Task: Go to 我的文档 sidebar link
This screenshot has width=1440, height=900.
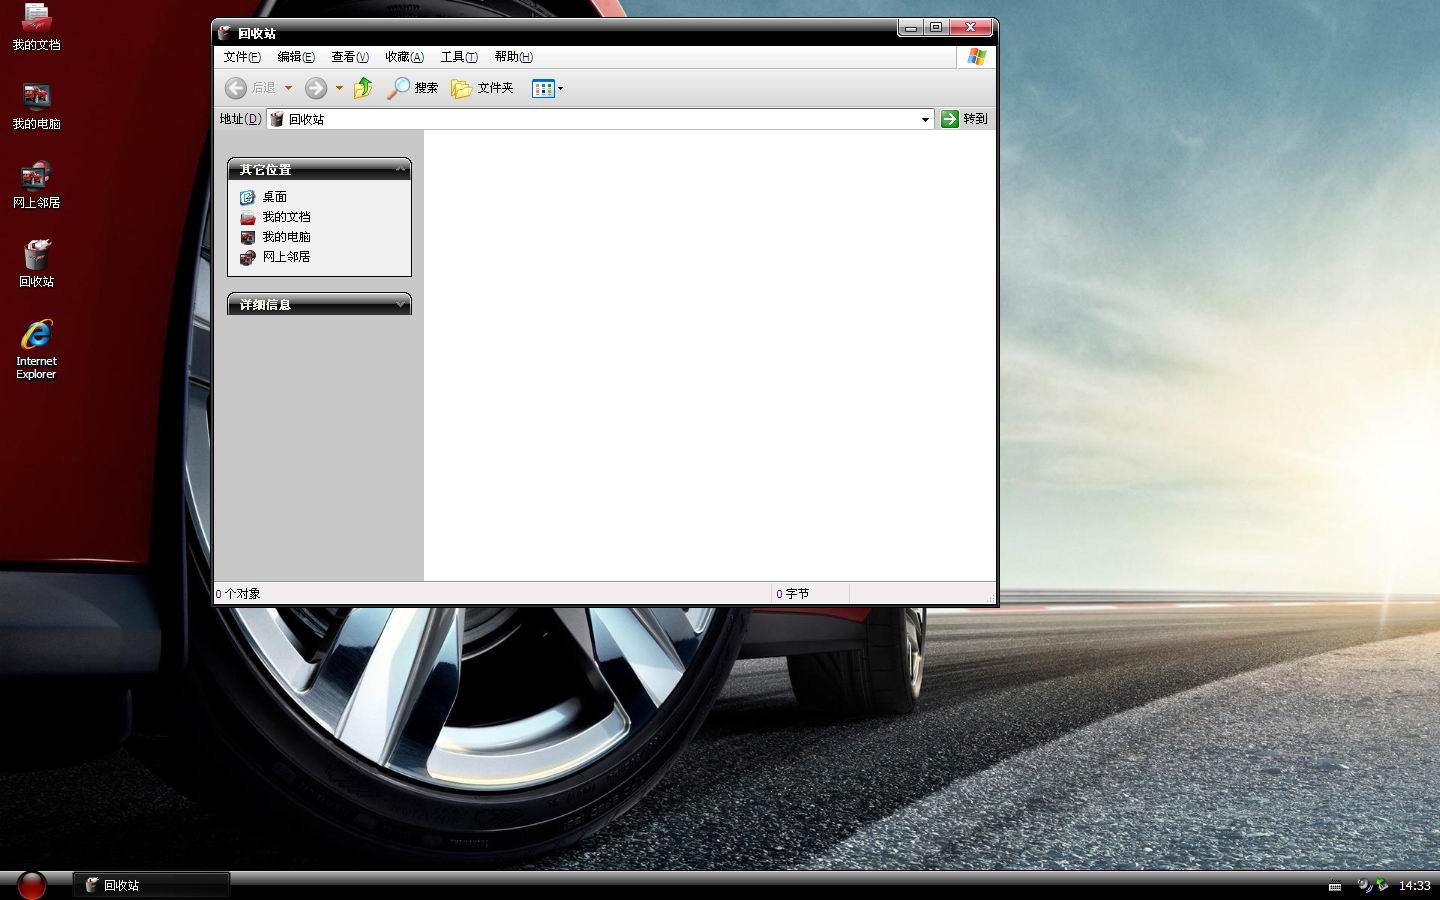Action: (x=275, y=217)
